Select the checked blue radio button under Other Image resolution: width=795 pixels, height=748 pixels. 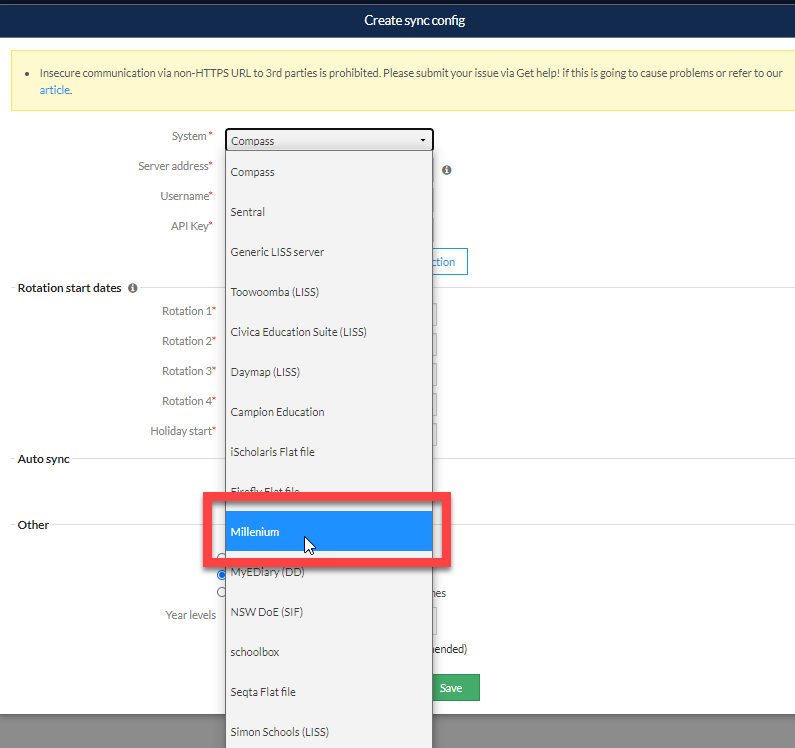pos(222,575)
